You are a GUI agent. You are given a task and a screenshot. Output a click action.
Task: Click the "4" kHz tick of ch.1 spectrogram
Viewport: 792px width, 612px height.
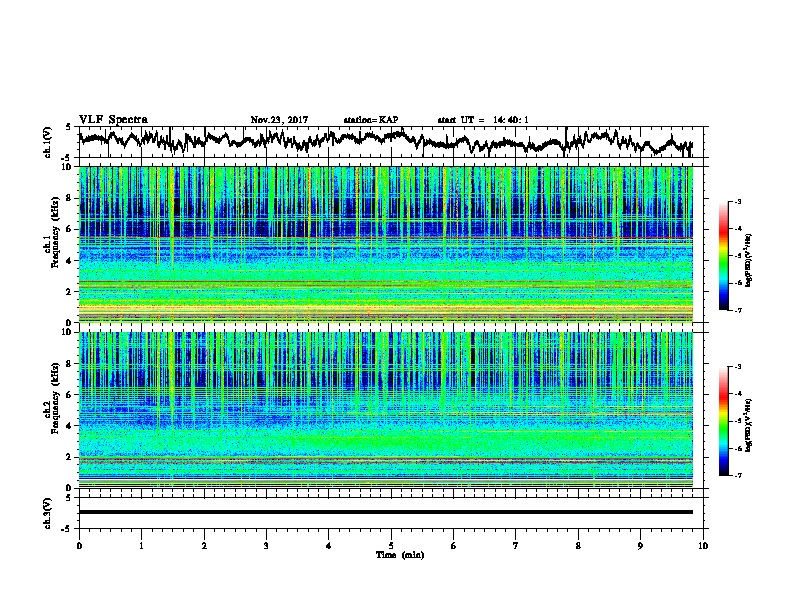click(x=69, y=261)
